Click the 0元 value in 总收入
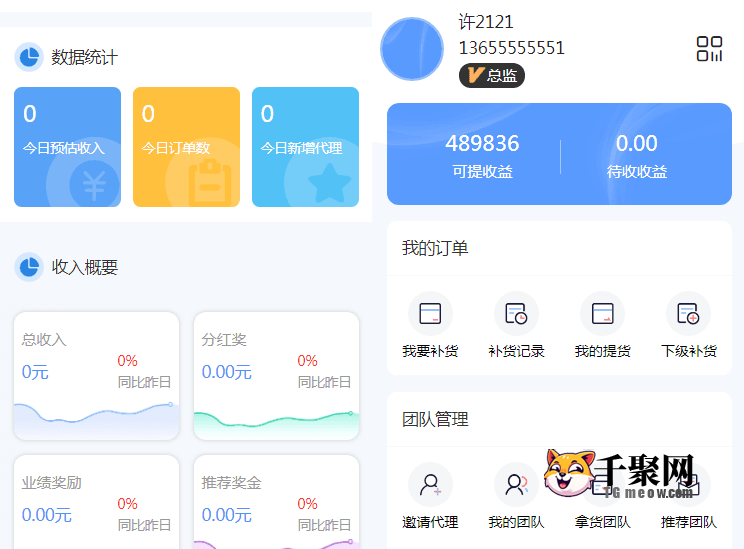Image resolution: width=744 pixels, height=549 pixels. pyautogui.click(x=35, y=372)
